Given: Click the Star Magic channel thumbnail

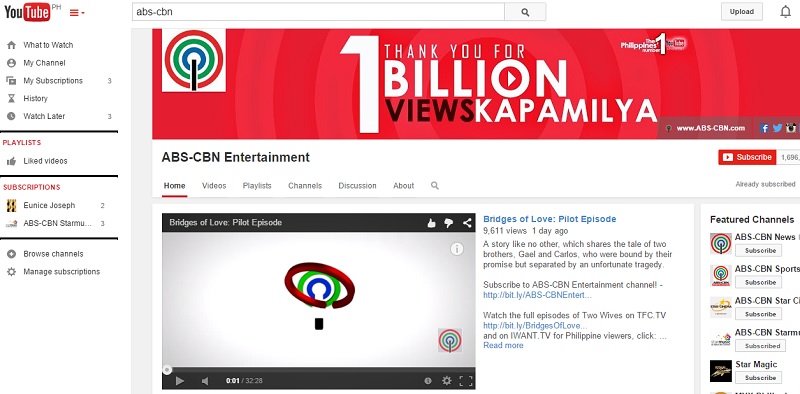Looking at the screenshot, I should point(721,371).
